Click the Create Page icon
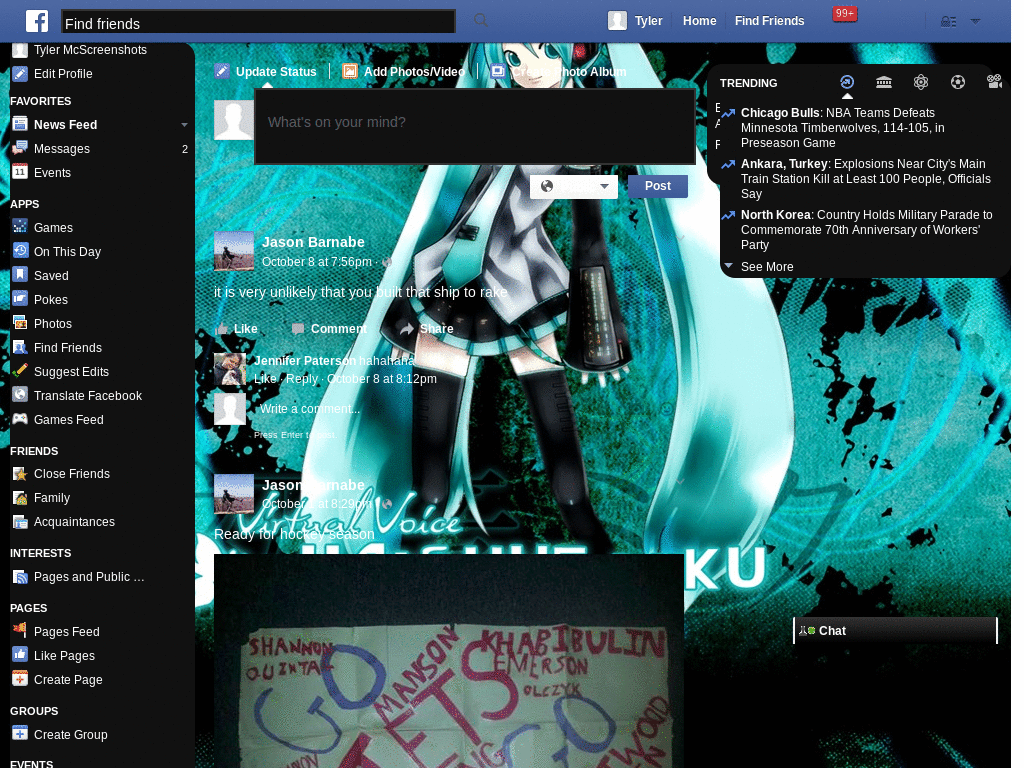The width and height of the screenshot is (1024, 768). [20, 679]
